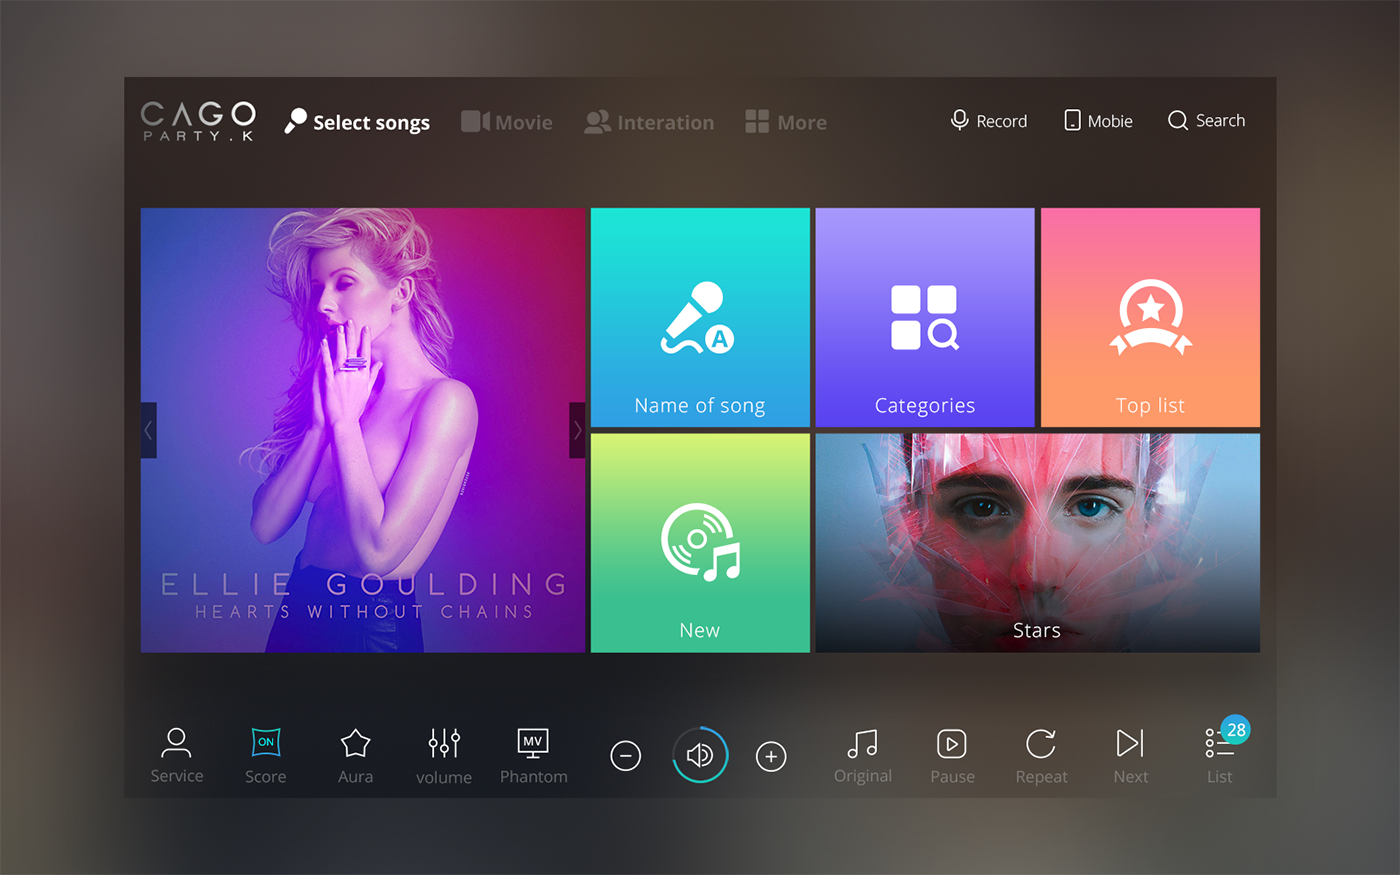The height and width of the screenshot is (875, 1400).
Task: Switch to the Movie tab
Action: (x=507, y=122)
